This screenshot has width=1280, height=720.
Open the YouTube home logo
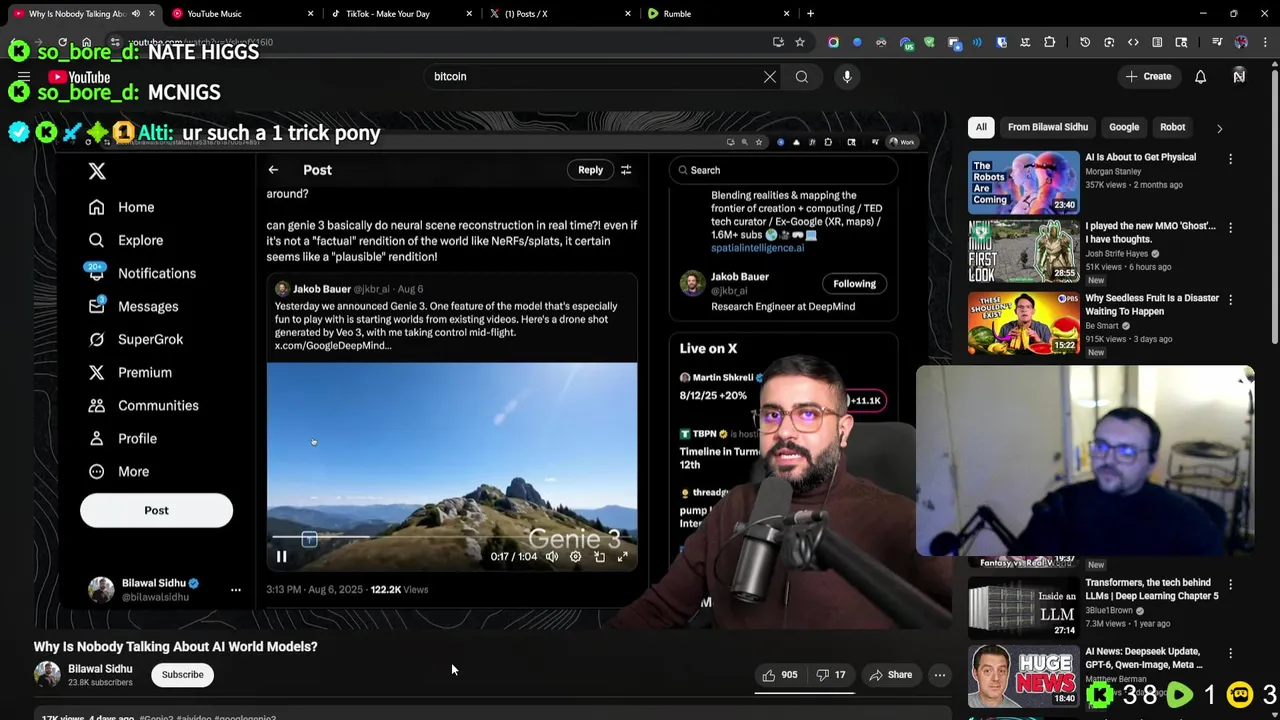(x=78, y=77)
